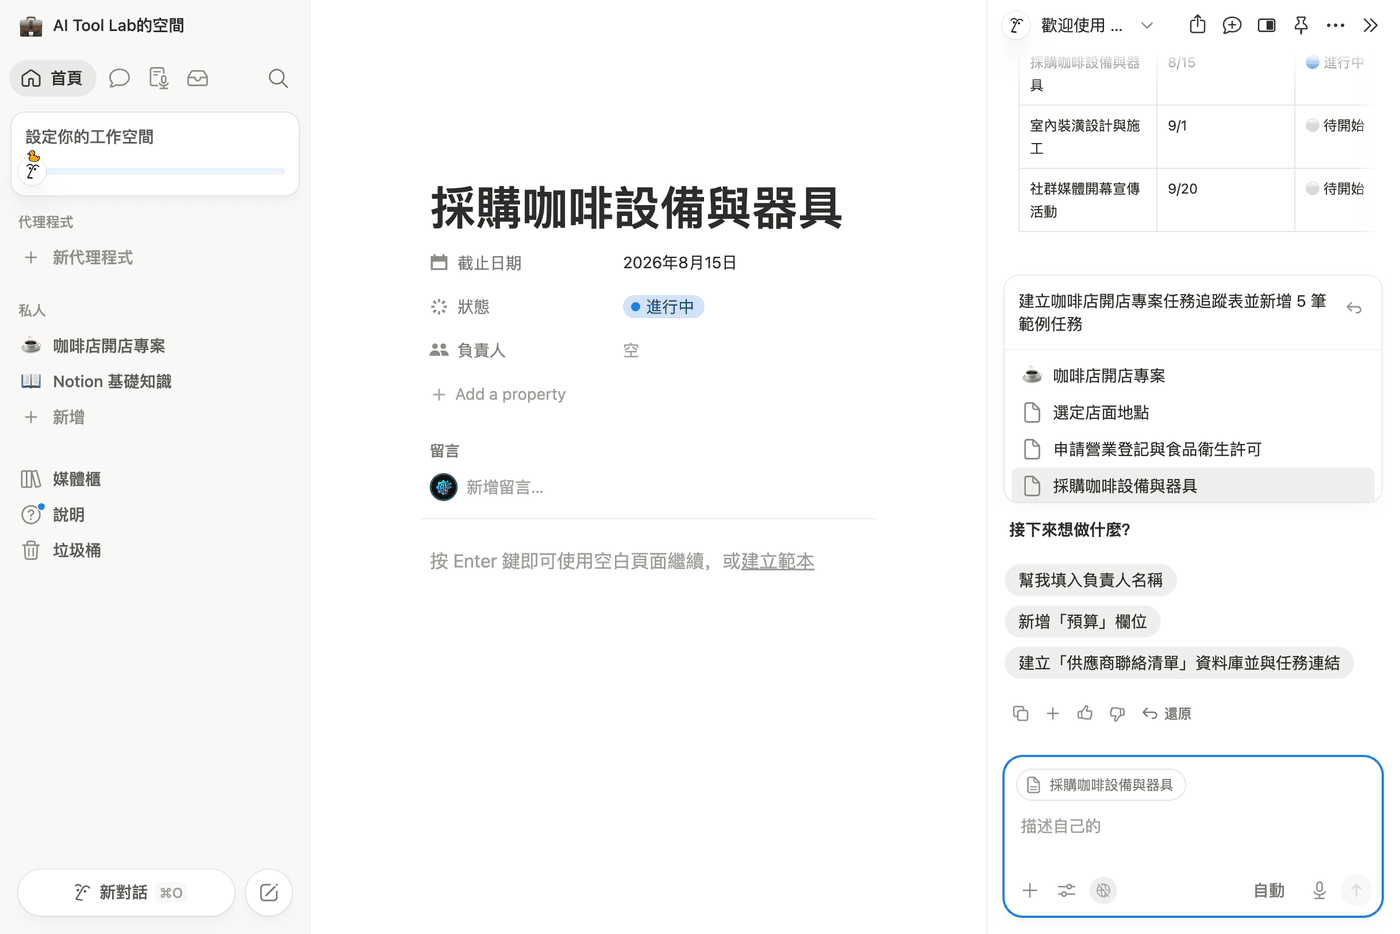Viewport: 1400px width, 934px height.
Task: Open the 自動 model selector
Action: 1269,891
